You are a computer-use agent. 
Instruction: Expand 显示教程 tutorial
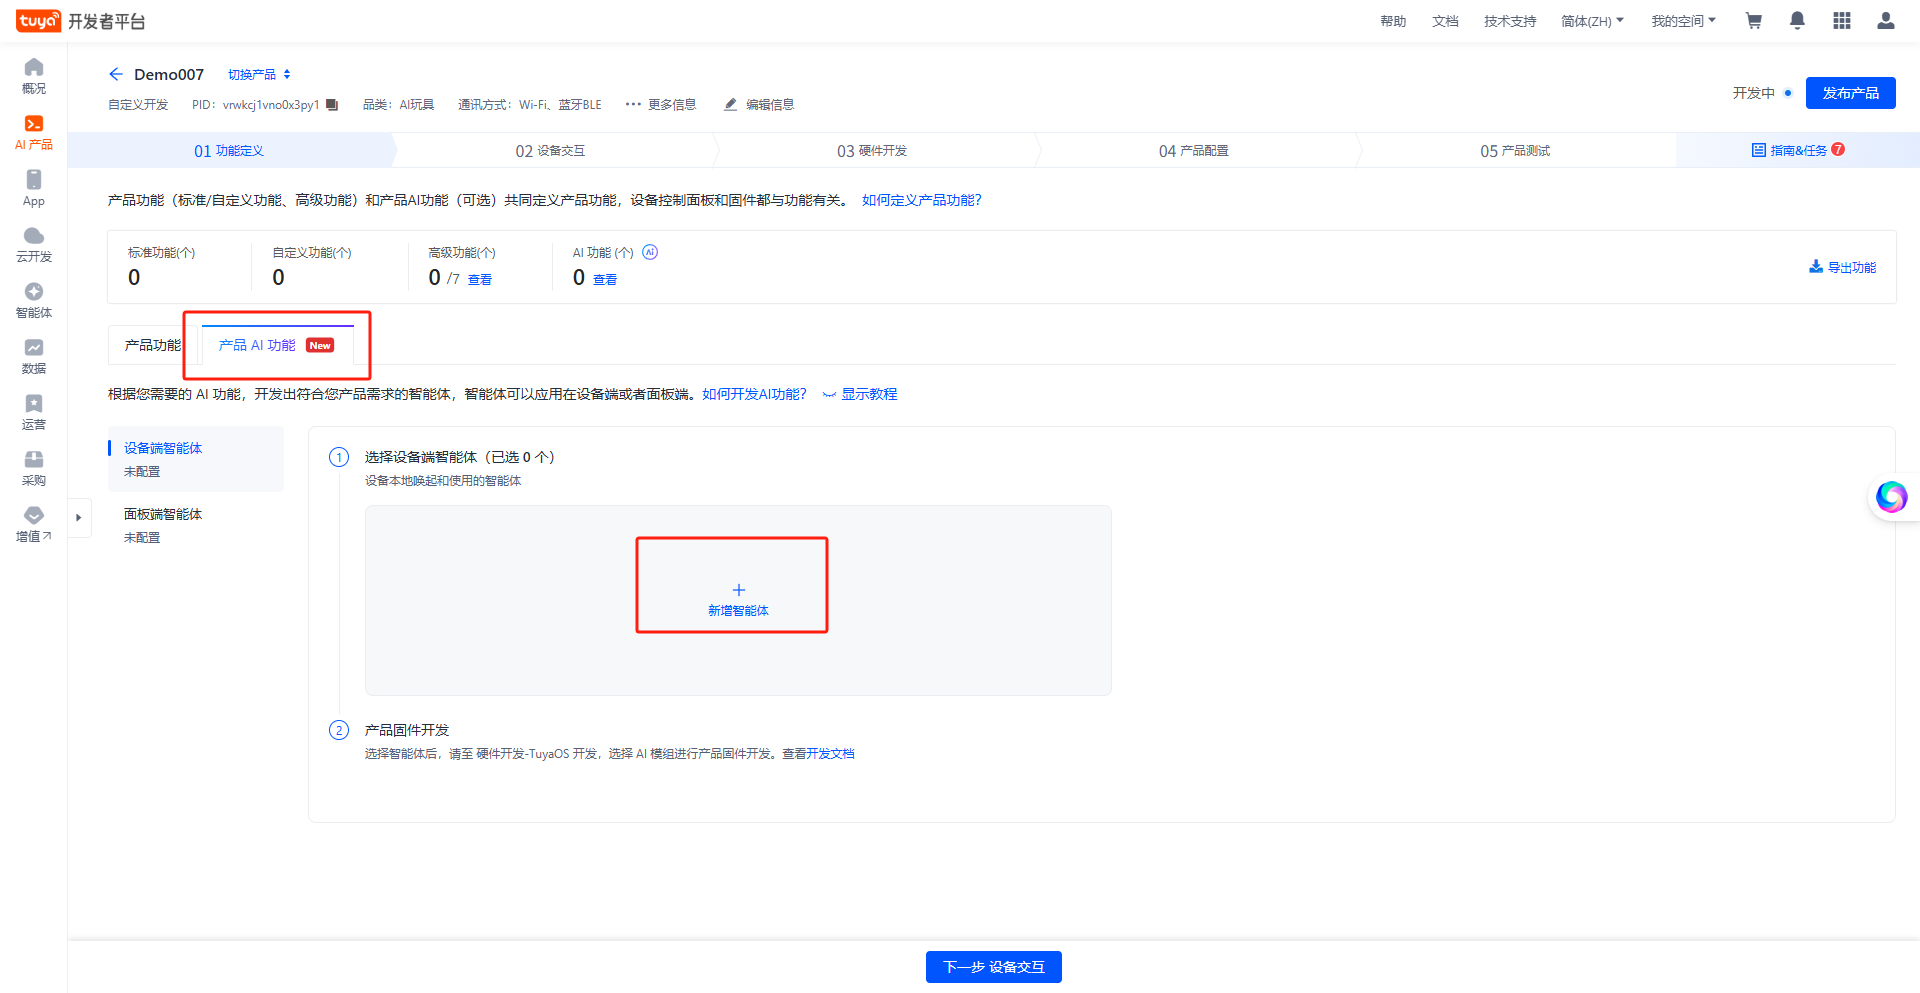pos(860,394)
